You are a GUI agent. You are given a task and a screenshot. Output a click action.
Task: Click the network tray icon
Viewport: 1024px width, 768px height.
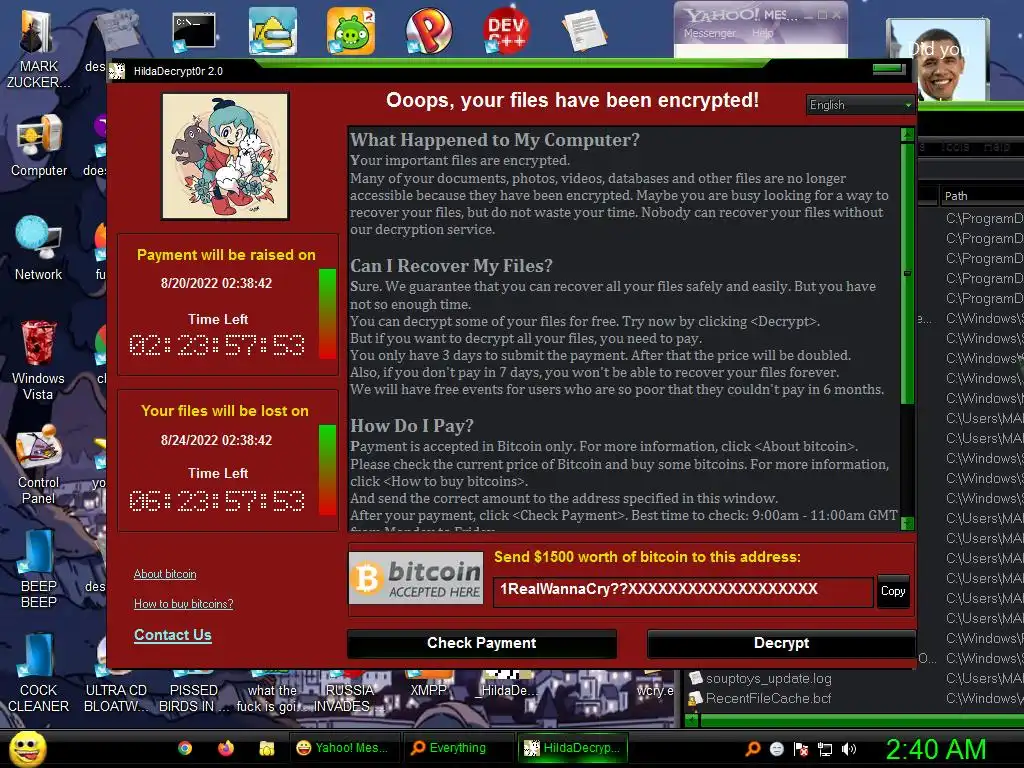pos(825,749)
